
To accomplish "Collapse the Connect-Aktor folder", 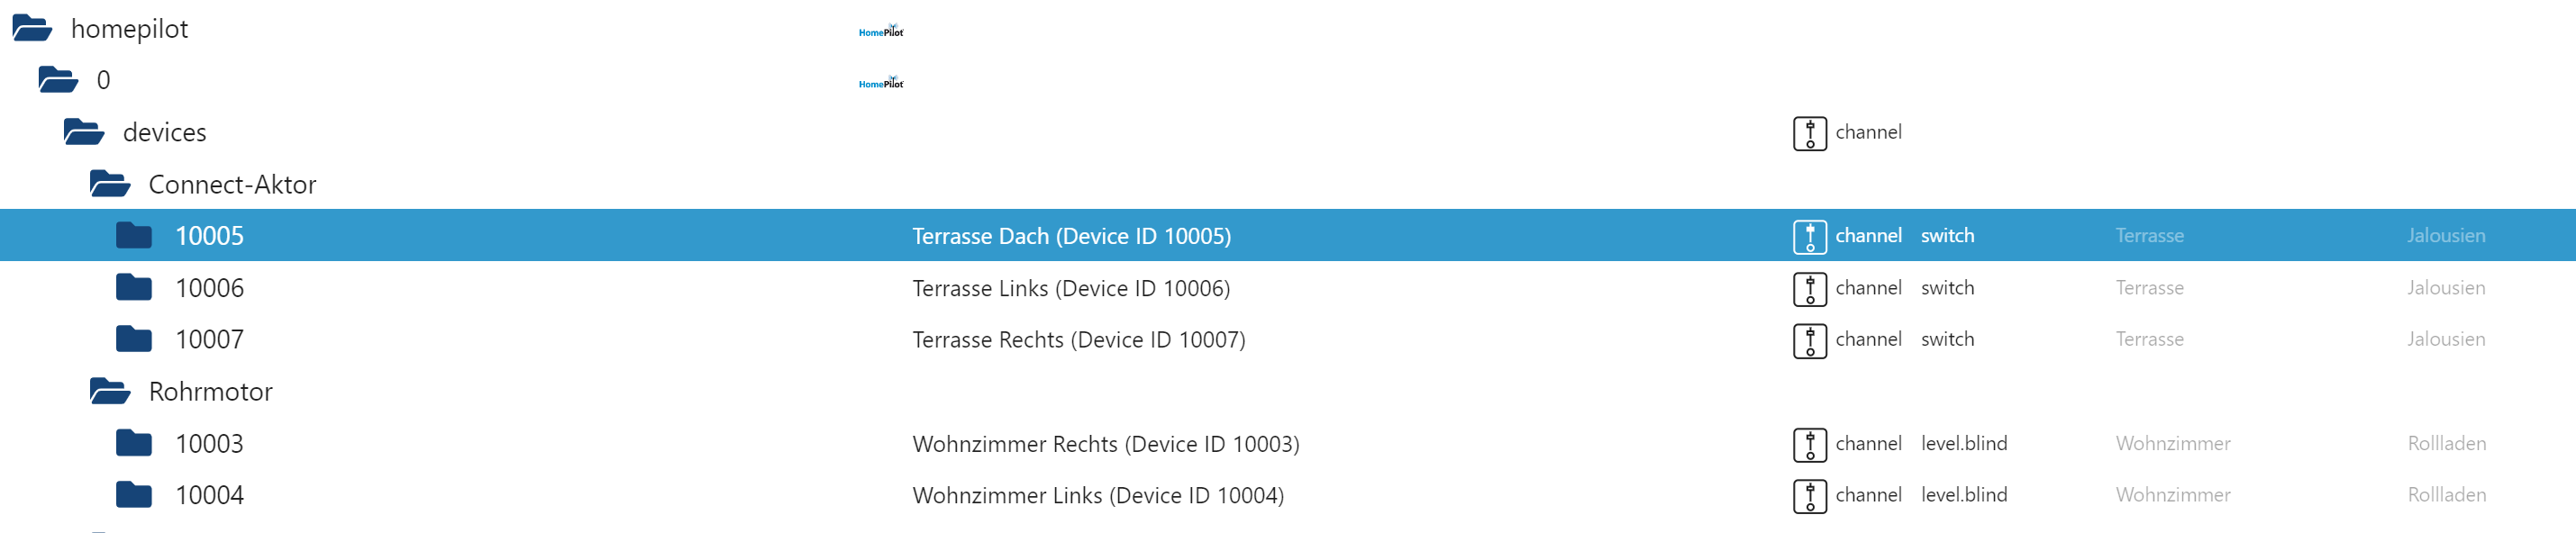I will pos(110,185).
